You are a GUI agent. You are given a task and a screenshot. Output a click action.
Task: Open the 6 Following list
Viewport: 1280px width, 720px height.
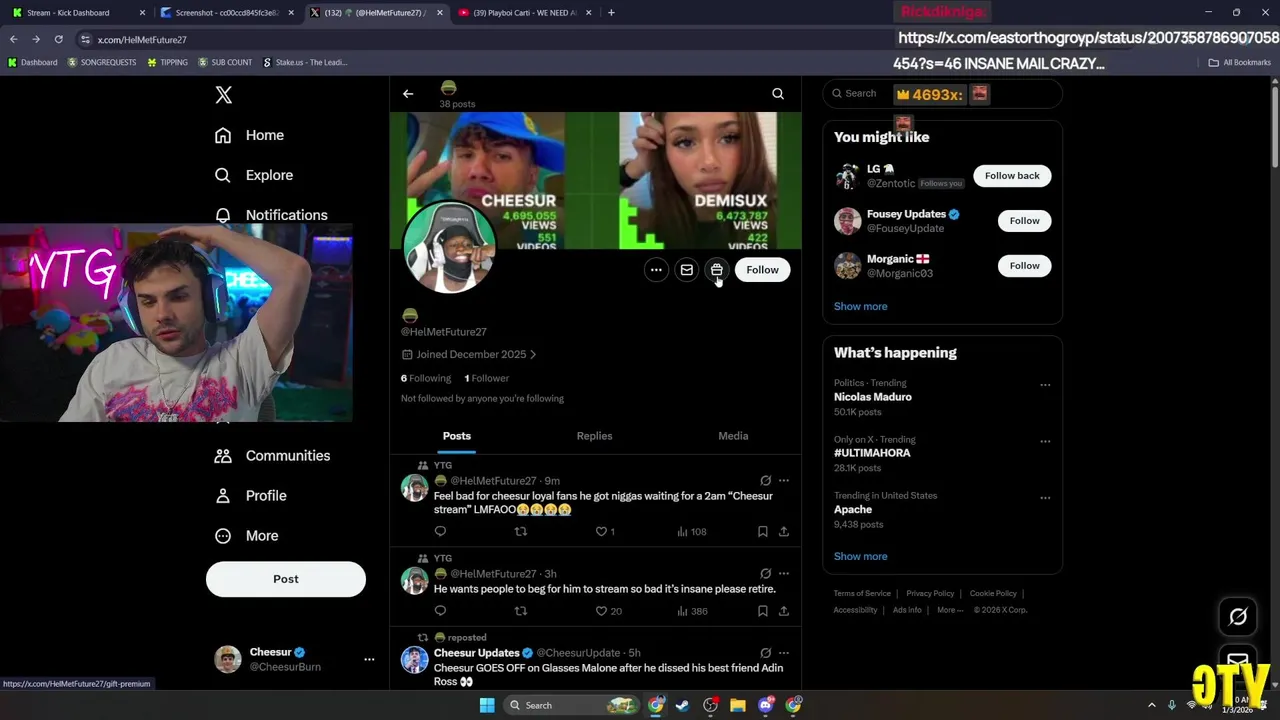[426, 379]
